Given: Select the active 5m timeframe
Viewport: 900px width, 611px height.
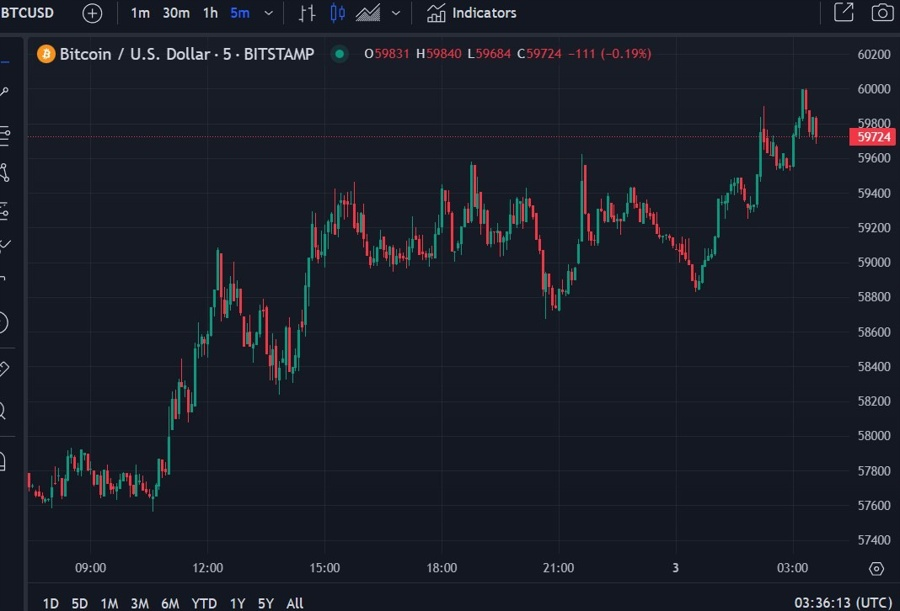Looking at the screenshot, I should [240, 13].
